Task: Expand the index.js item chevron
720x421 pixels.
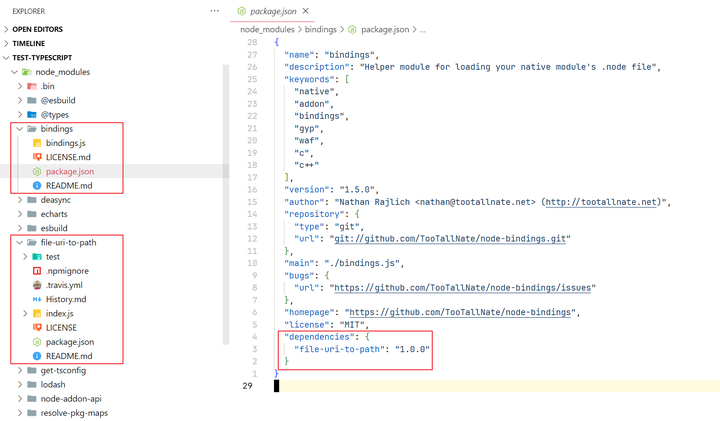Action: tap(25, 314)
